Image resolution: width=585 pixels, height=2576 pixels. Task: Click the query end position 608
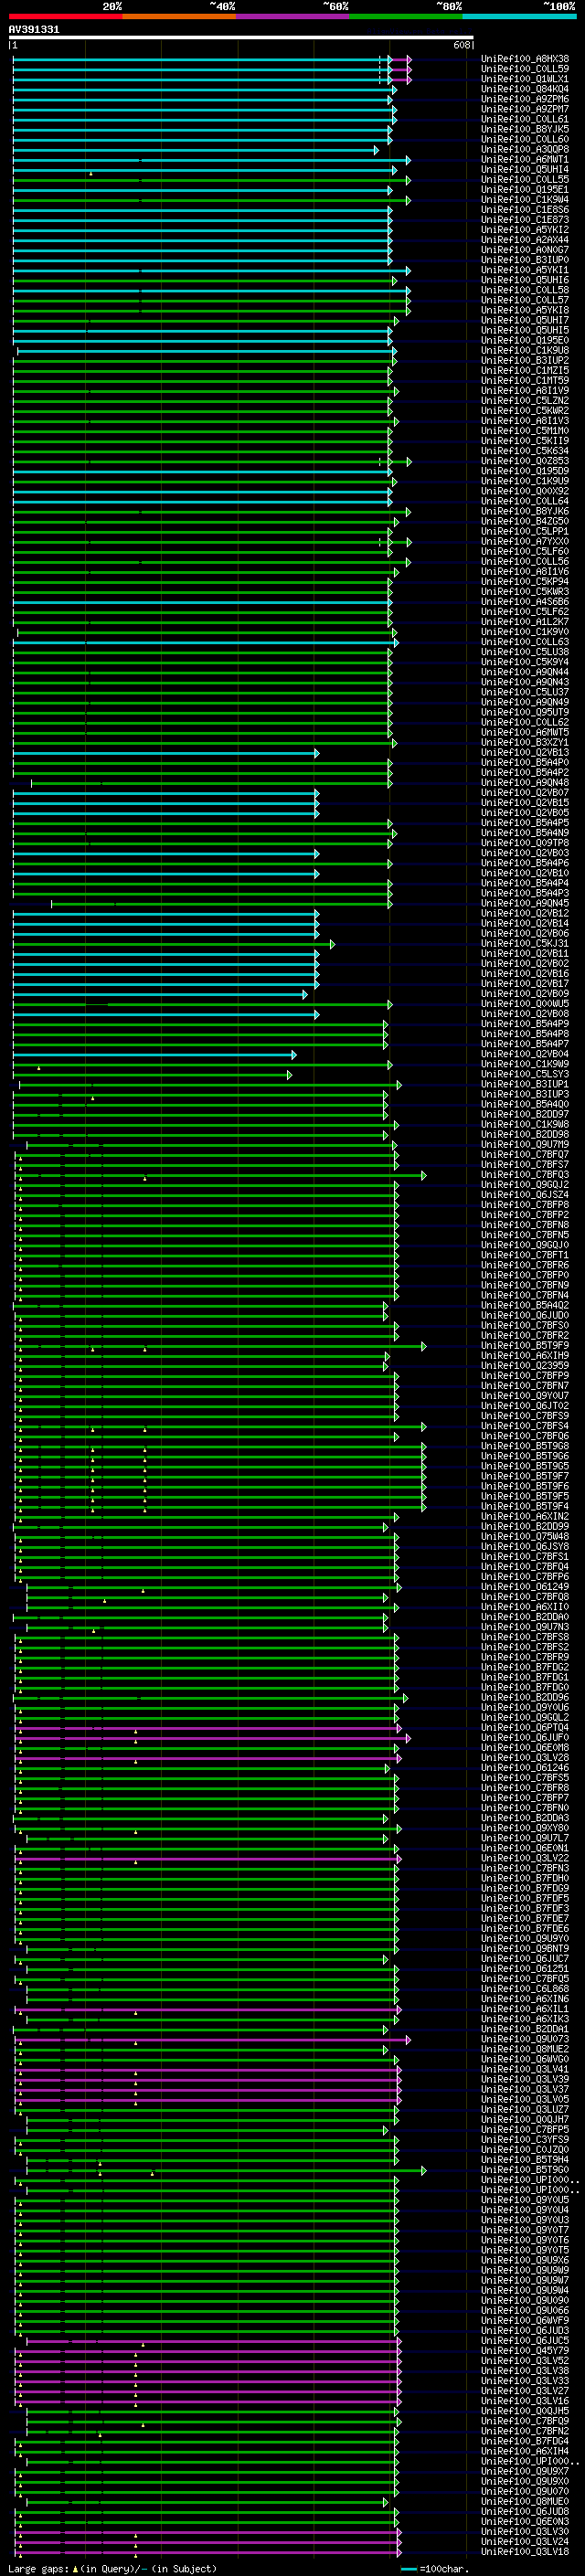(x=462, y=45)
